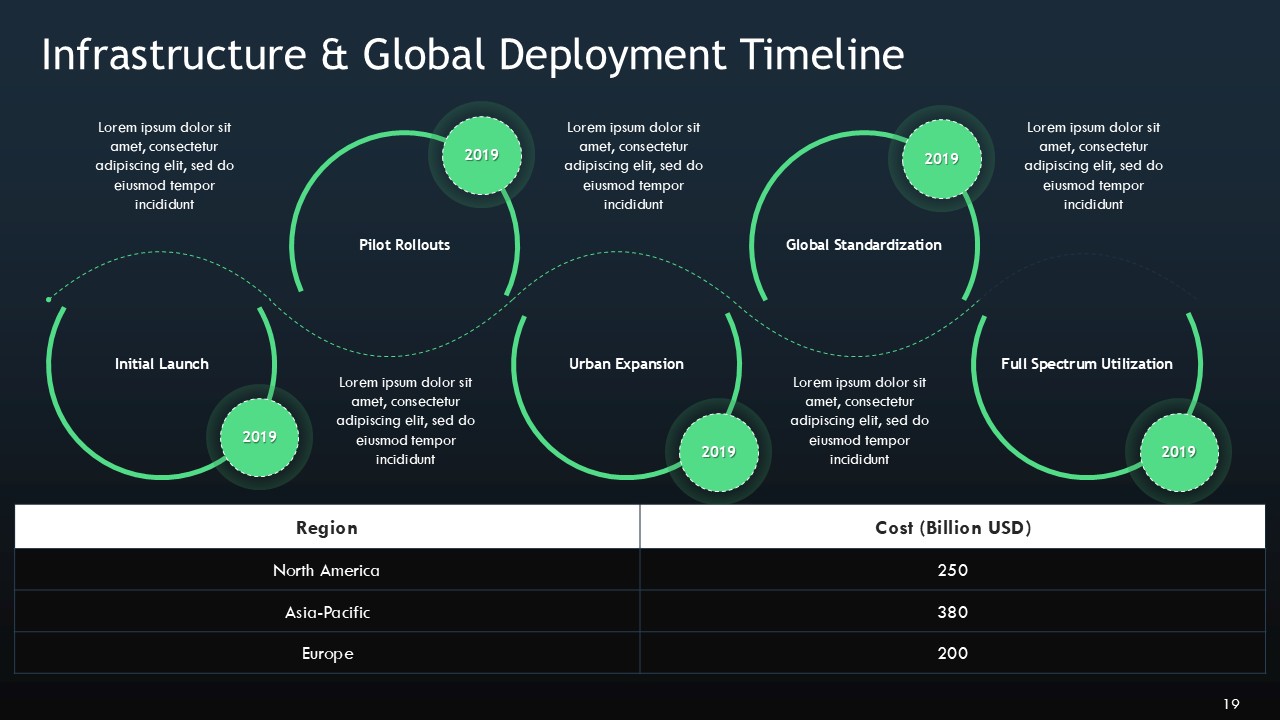Click the Full Spectrum Utilization label
The width and height of the screenshot is (1280, 720).
tap(1087, 363)
